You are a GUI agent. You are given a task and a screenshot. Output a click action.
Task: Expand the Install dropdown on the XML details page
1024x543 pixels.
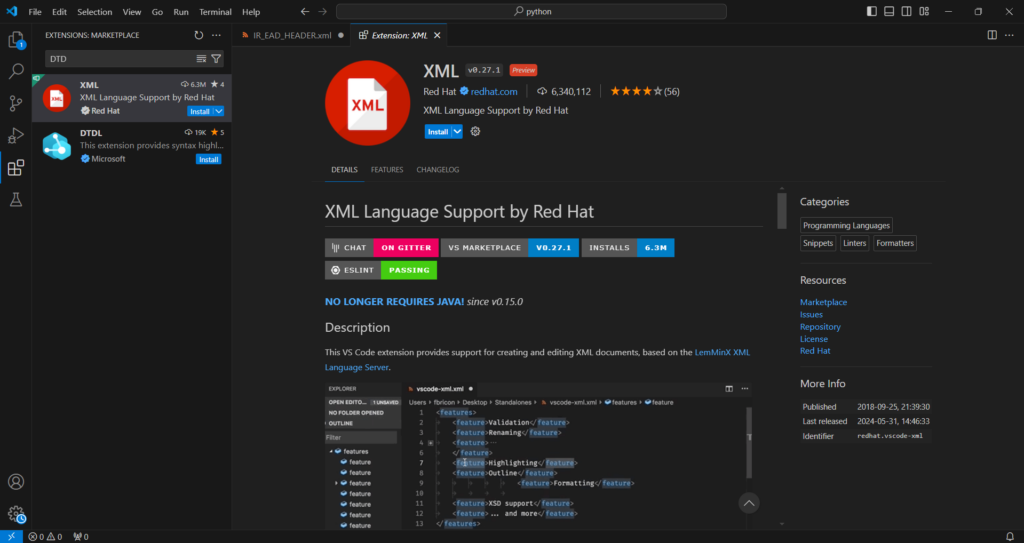point(458,131)
